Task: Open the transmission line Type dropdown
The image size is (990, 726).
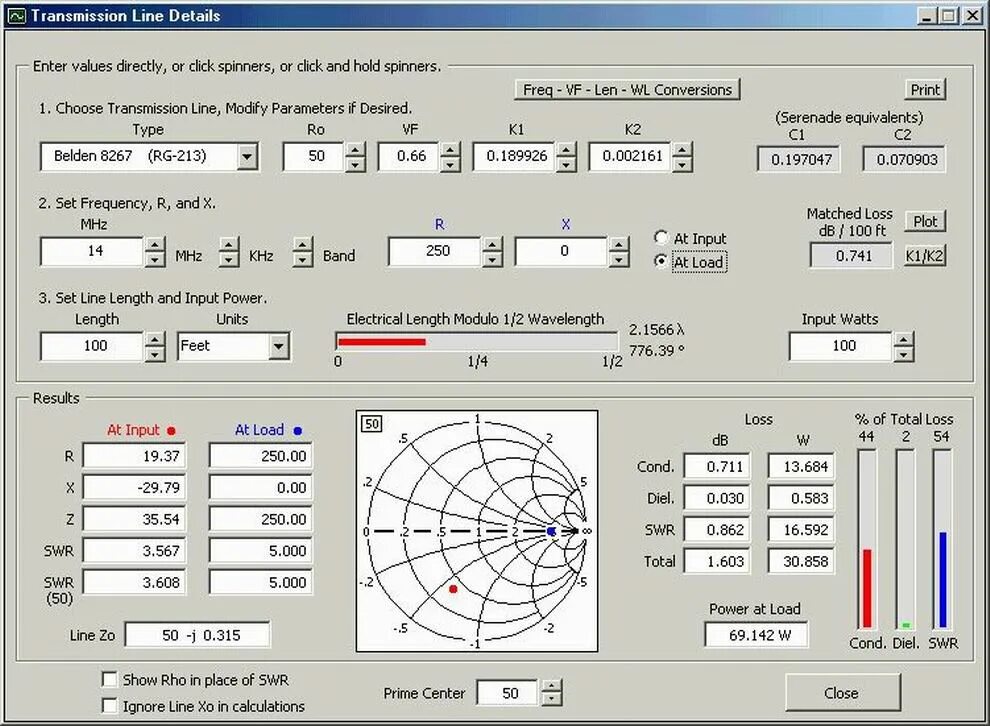Action: point(247,157)
